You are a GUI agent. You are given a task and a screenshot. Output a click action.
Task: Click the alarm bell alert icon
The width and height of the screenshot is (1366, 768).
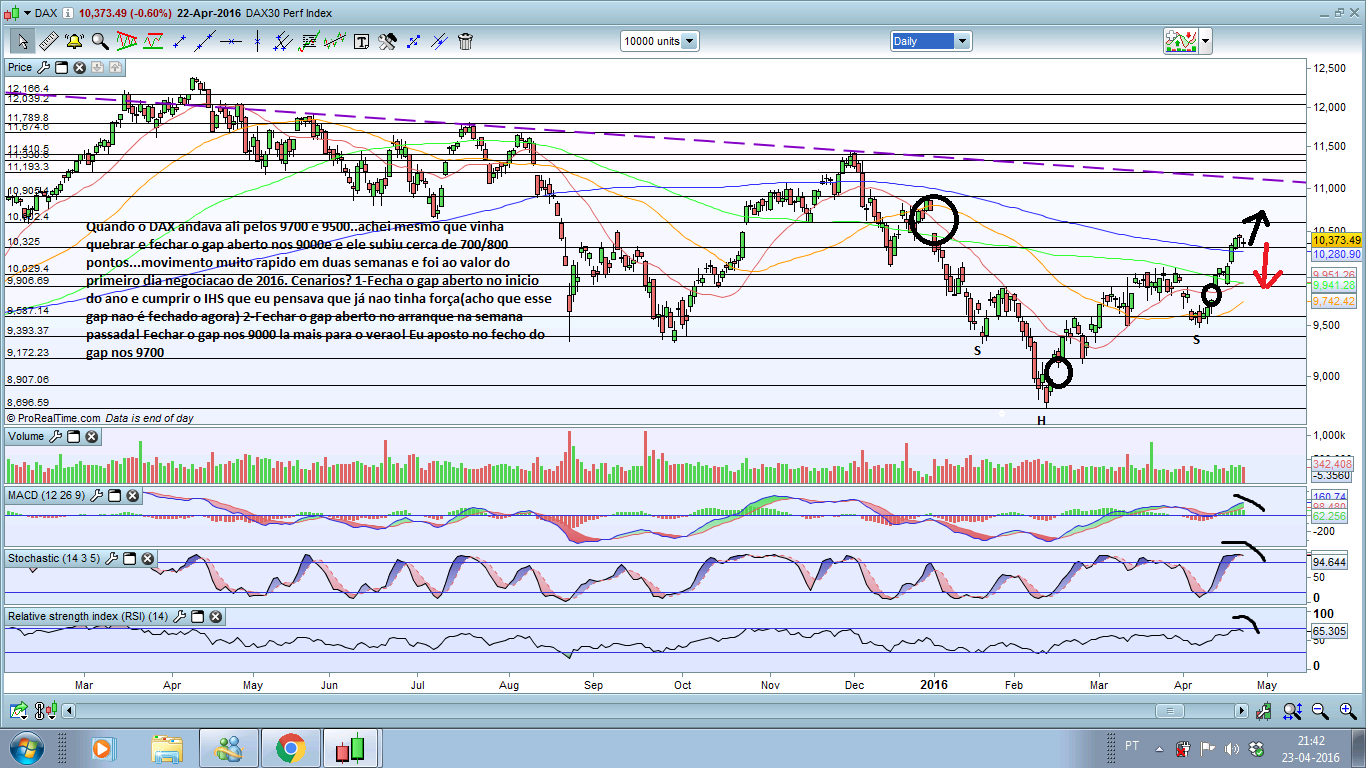click(74, 41)
